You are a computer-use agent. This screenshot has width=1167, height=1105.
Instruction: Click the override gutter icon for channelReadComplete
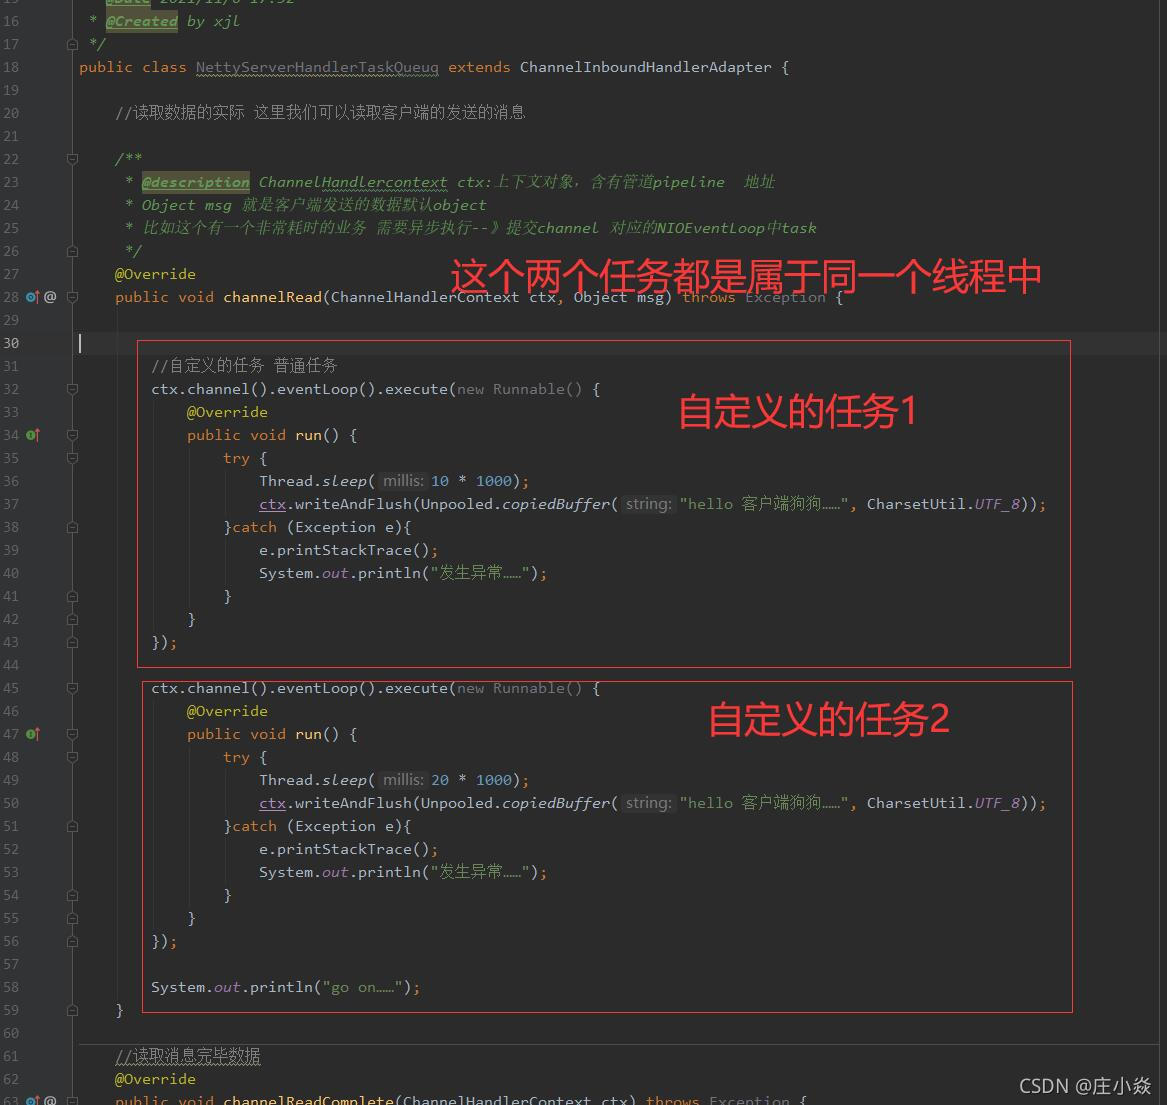[x=29, y=1101]
